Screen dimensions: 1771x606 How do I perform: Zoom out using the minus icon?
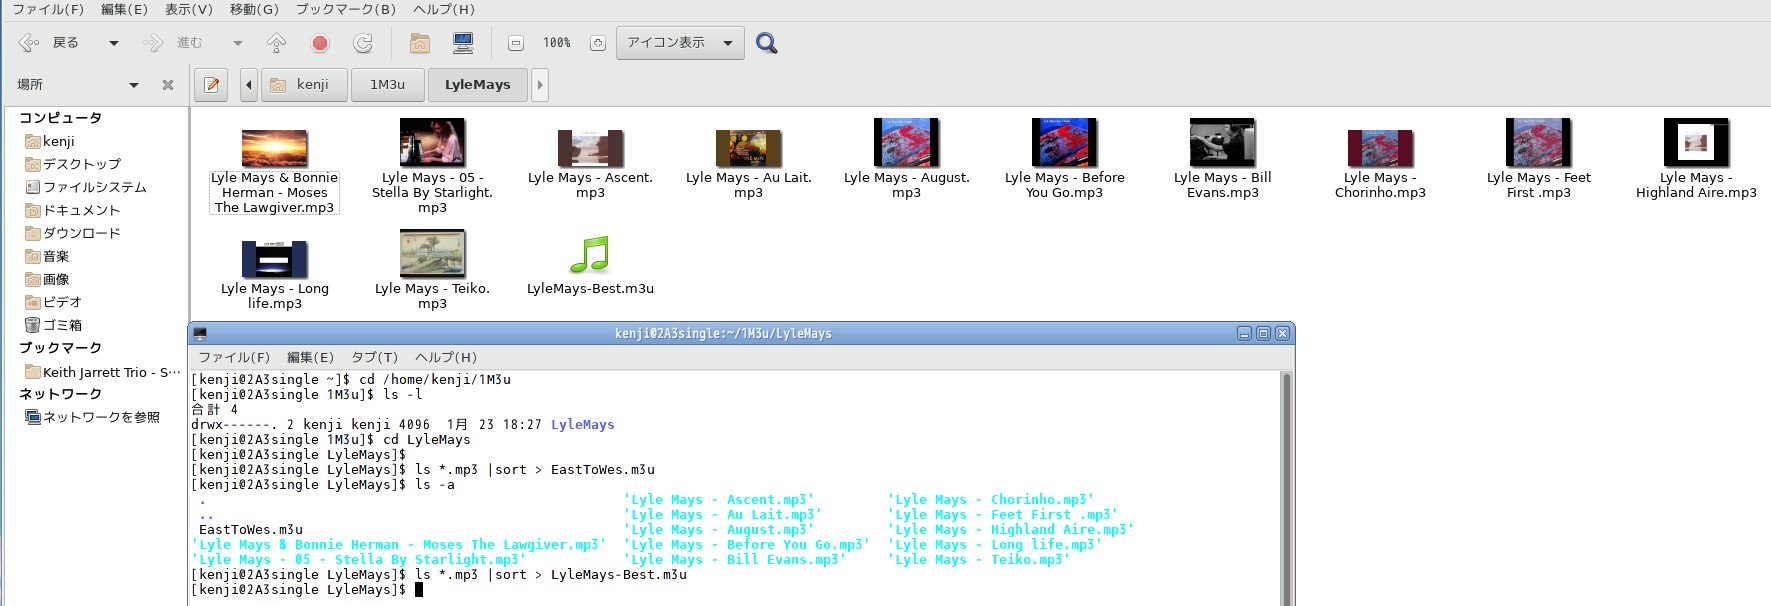coord(516,43)
